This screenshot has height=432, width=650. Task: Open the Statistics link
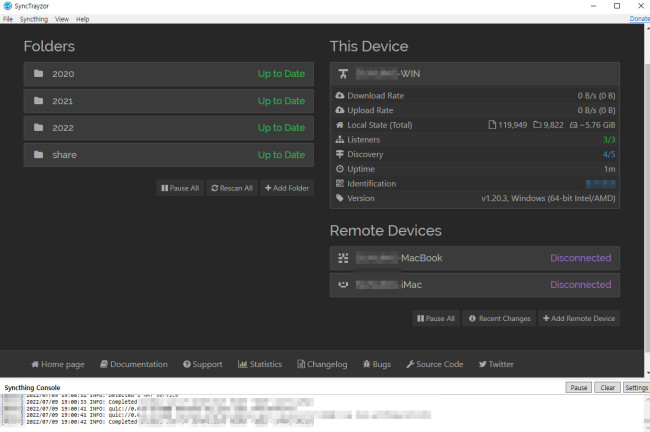[x=260, y=364]
